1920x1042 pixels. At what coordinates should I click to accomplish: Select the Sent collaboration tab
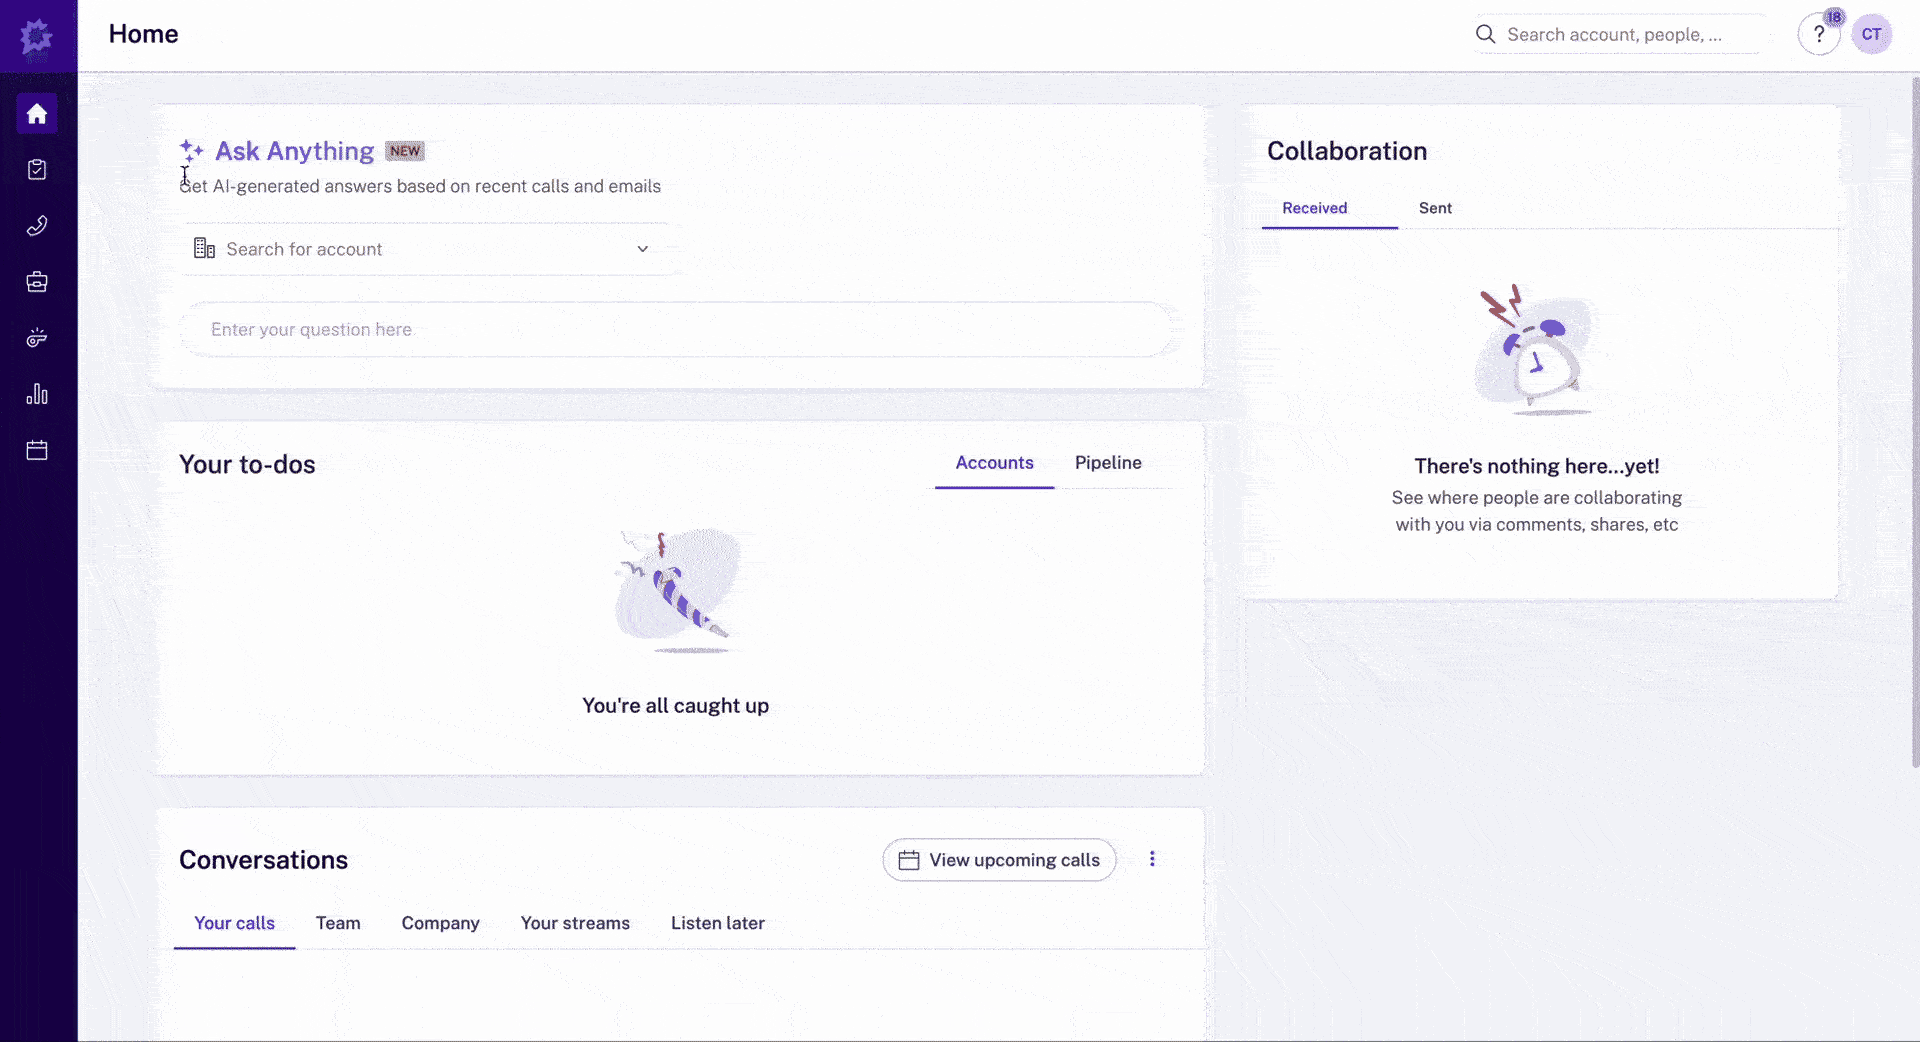click(1434, 208)
